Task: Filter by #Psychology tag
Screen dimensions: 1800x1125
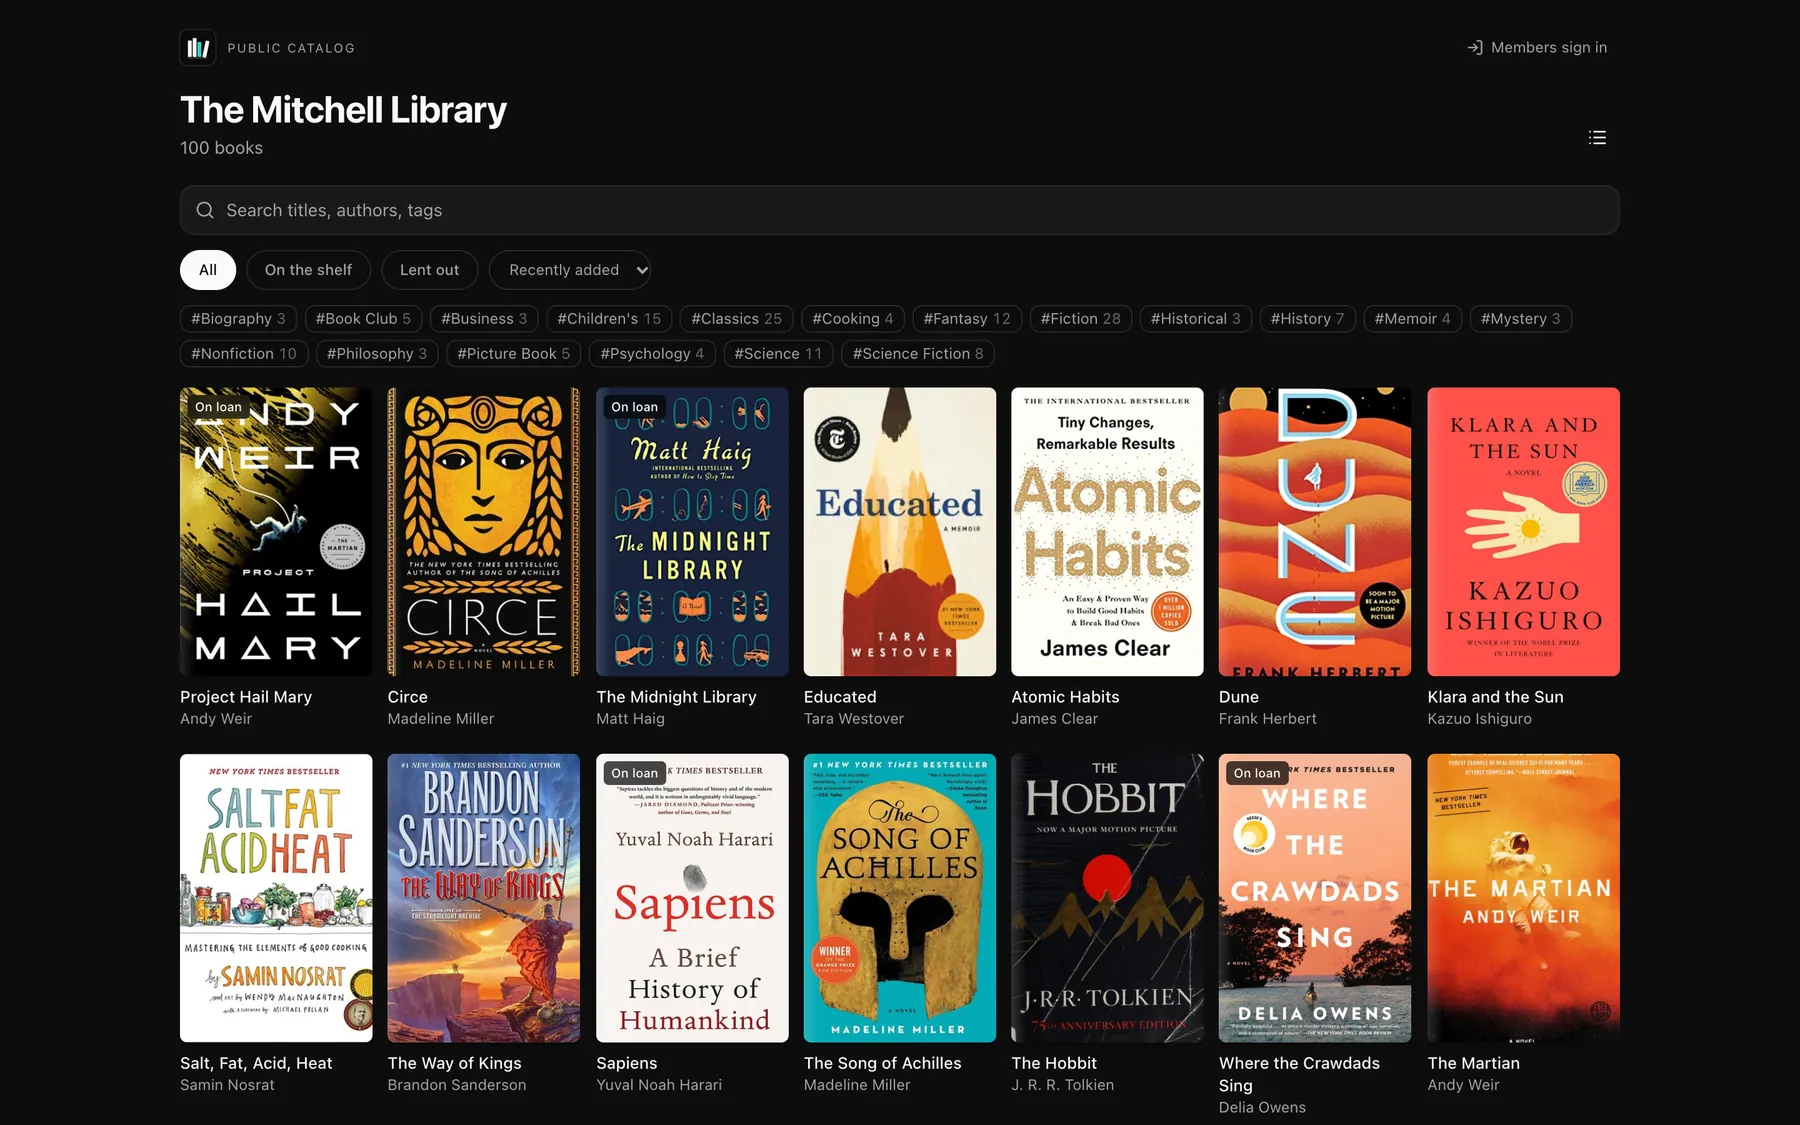Action: [652, 354]
